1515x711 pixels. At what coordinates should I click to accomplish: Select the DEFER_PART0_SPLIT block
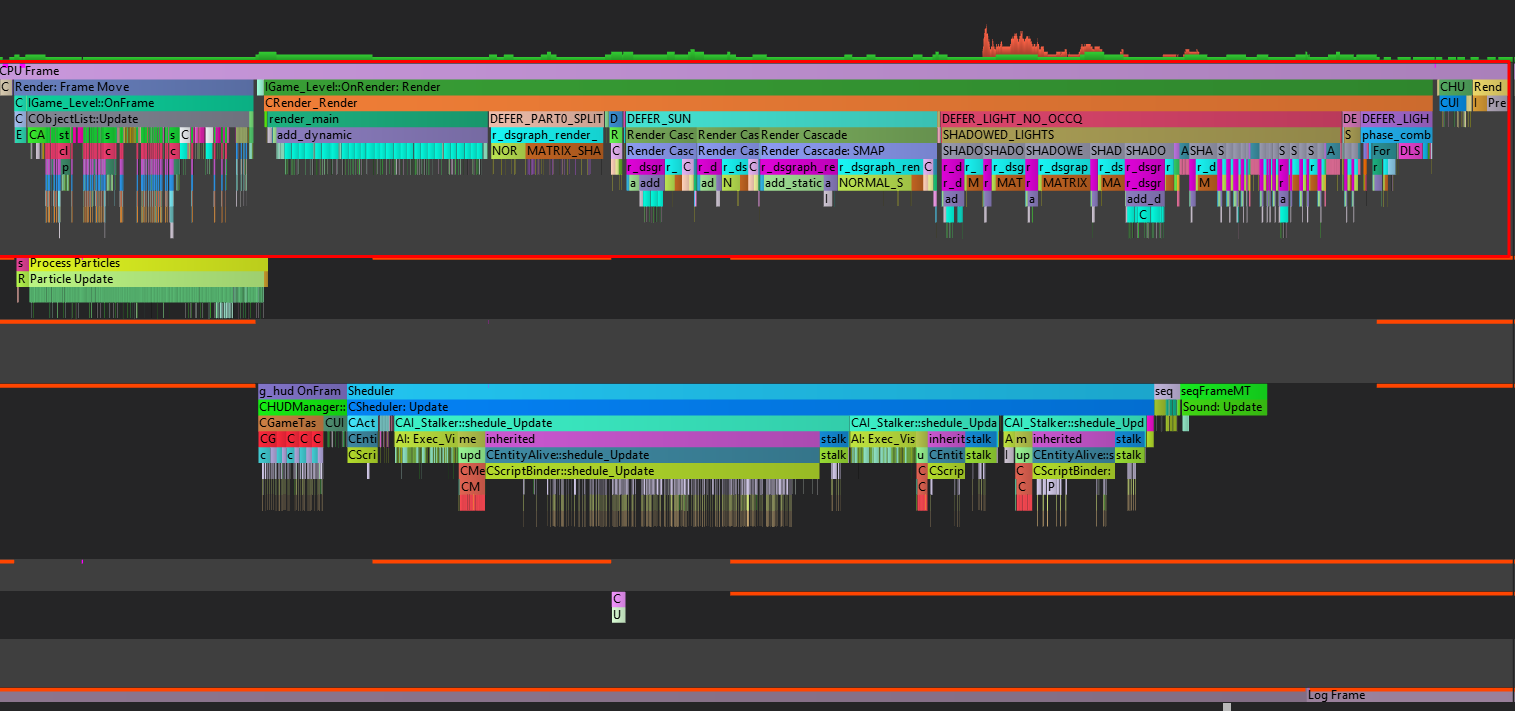coord(547,119)
